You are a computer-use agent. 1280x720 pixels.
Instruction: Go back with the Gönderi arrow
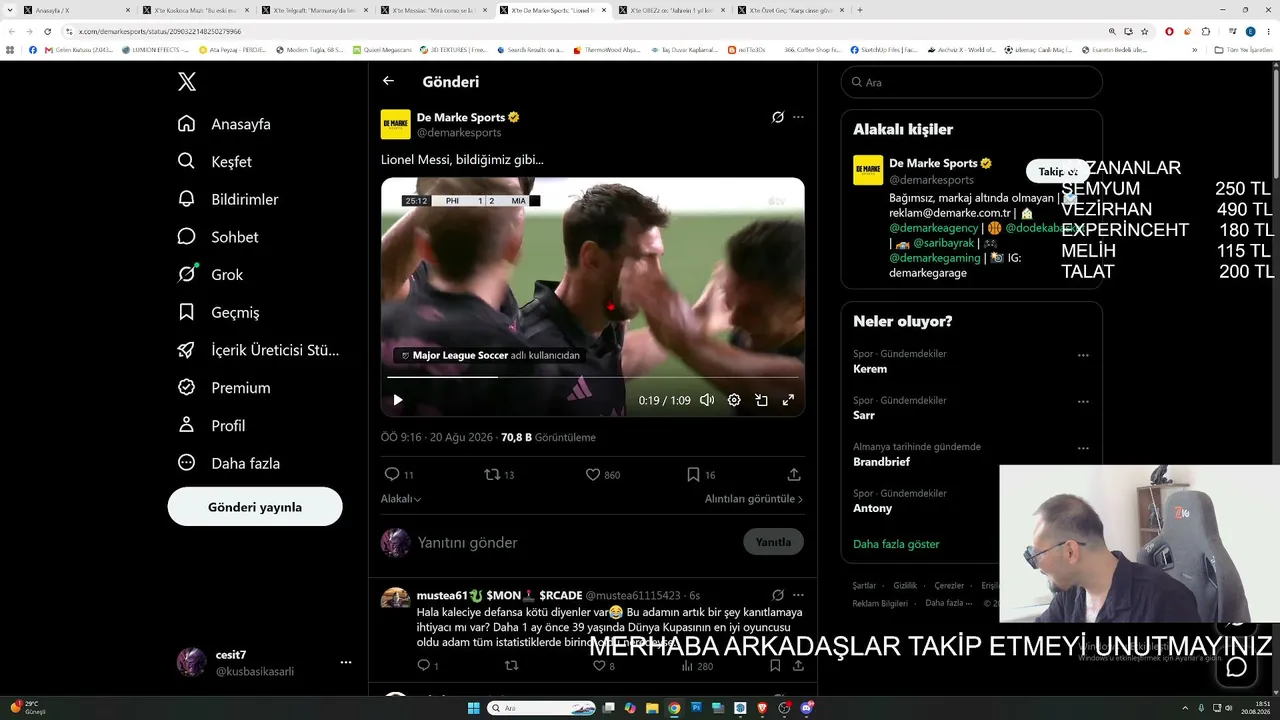388,81
